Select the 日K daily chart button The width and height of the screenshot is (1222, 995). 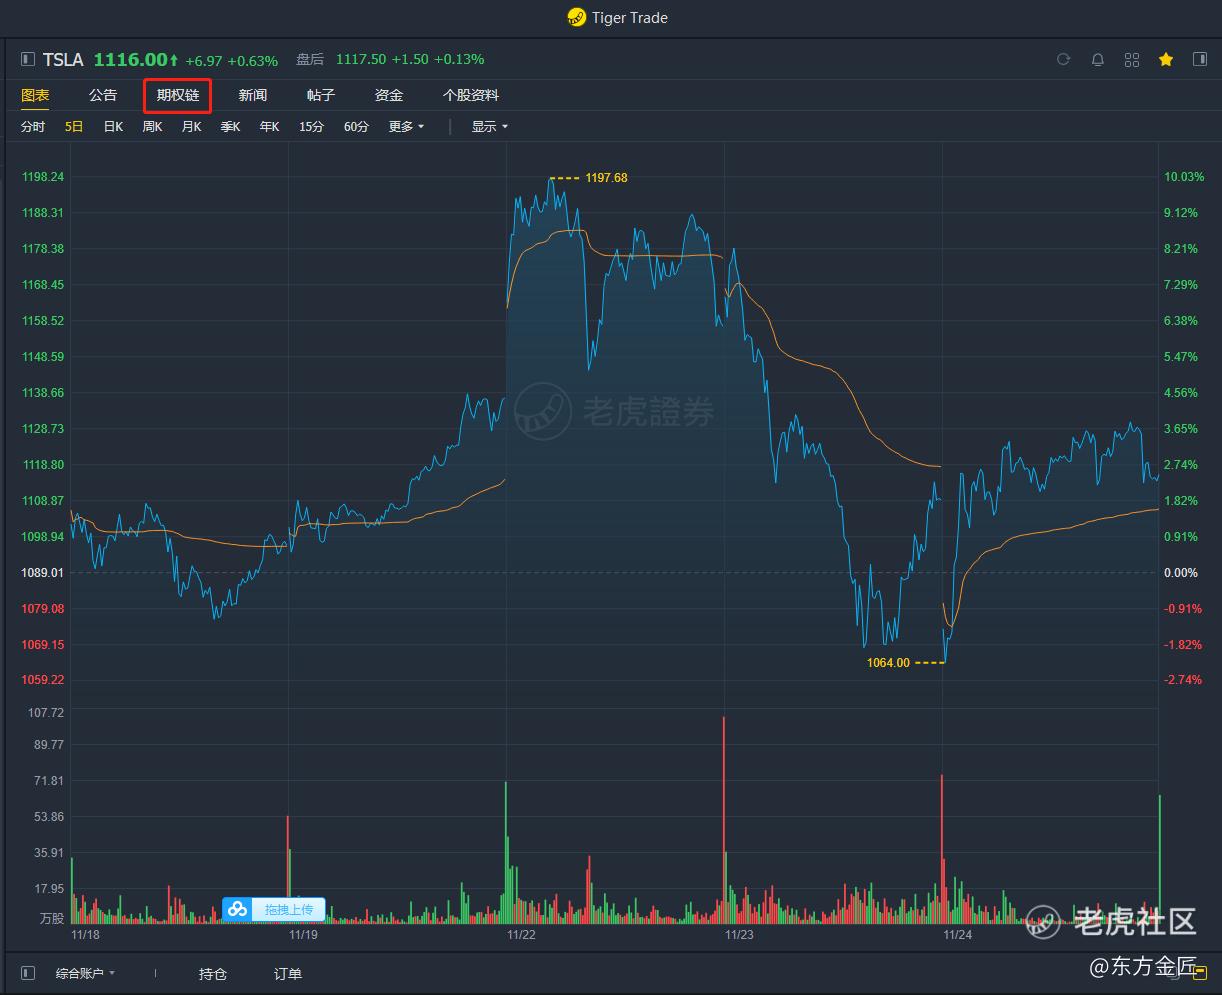point(113,127)
